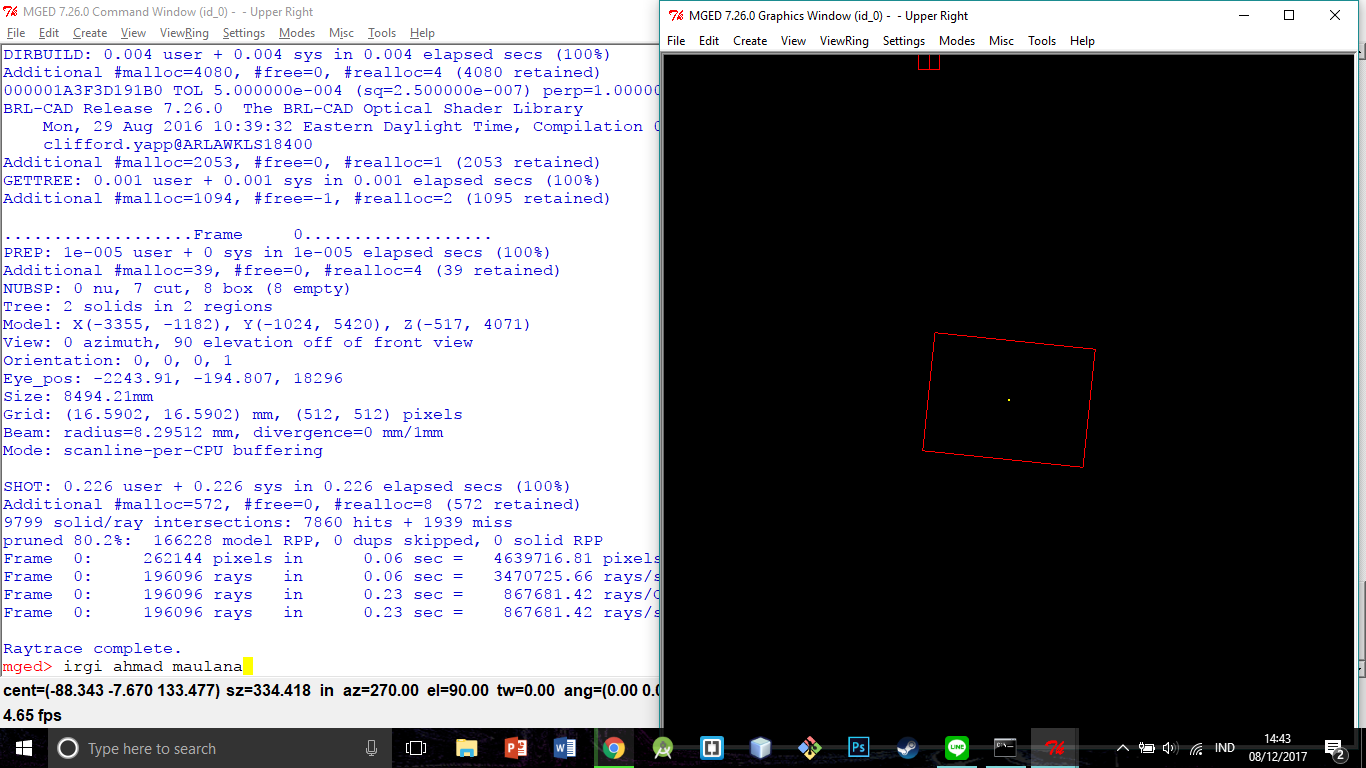Click the 'Tree: 2 solids in 2 regions' line

coord(138,306)
